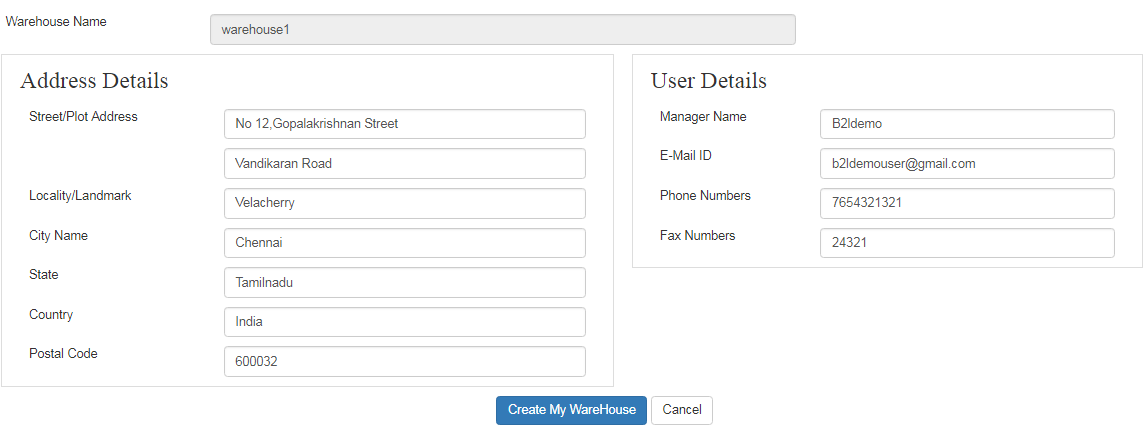Select the Warehouse Name field containing warehouse1

tap(502, 30)
